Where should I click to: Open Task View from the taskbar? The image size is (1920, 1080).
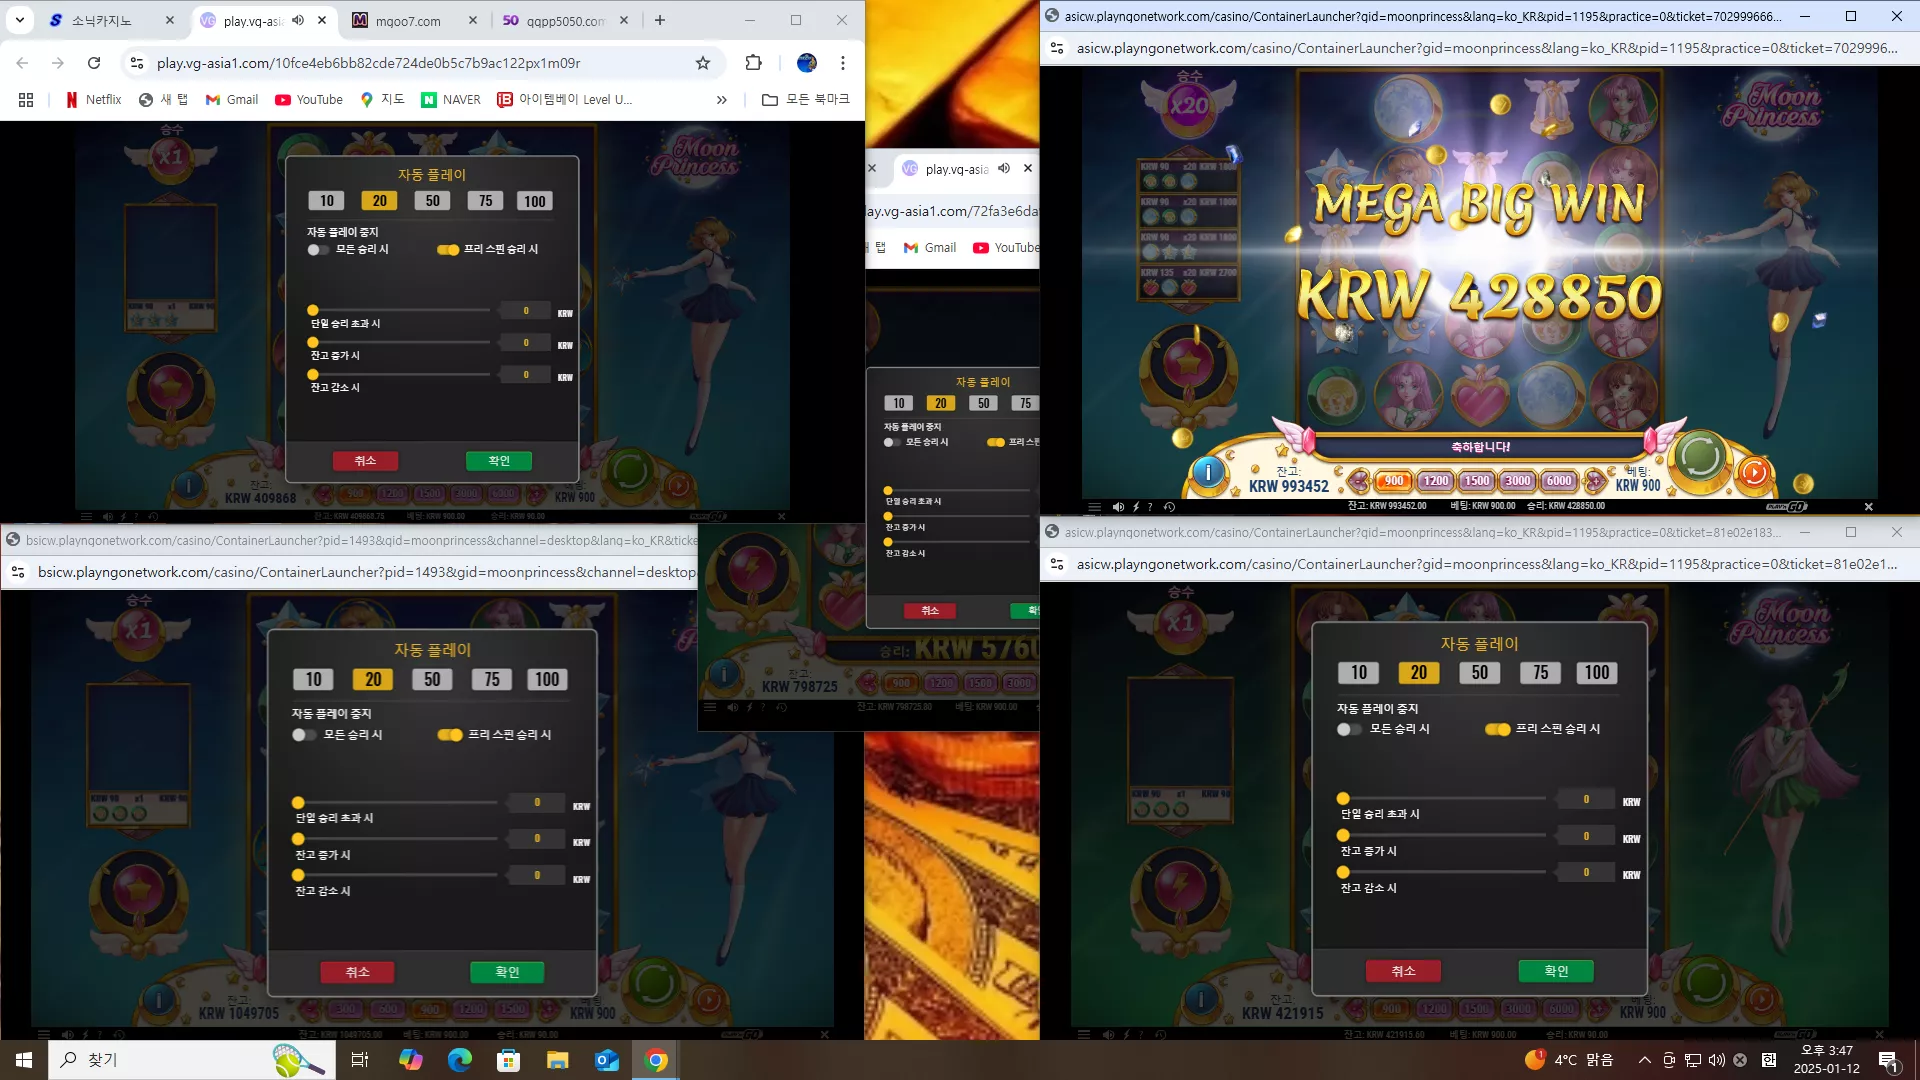tap(360, 1060)
